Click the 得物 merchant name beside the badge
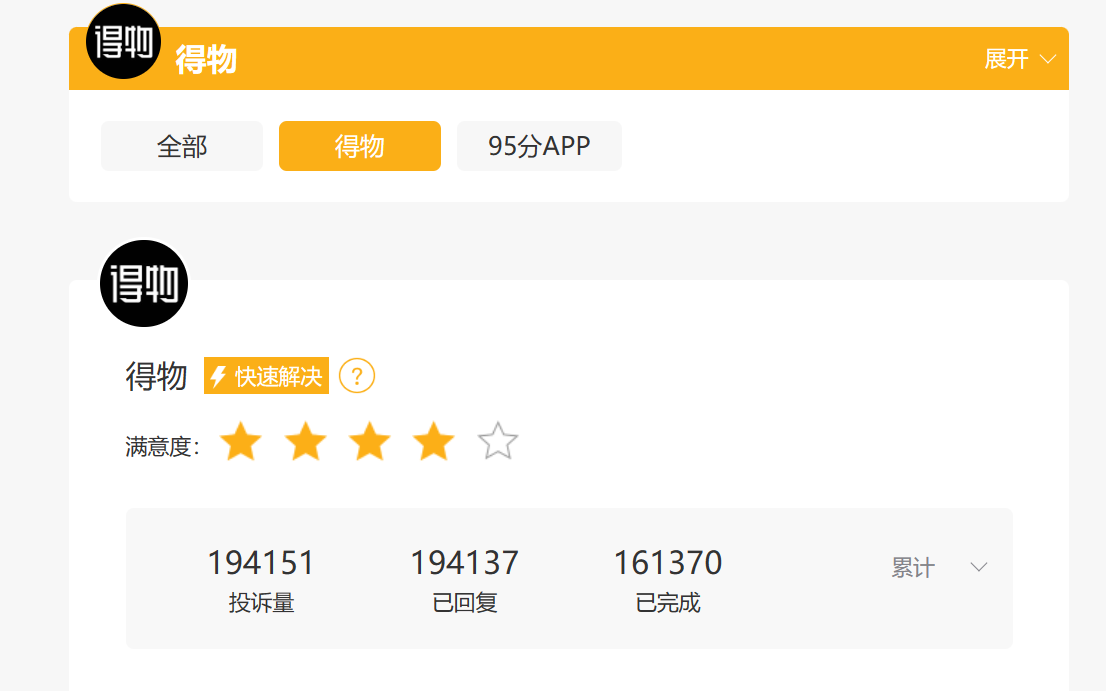The height and width of the screenshot is (691, 1106). [x=157, y=376]
